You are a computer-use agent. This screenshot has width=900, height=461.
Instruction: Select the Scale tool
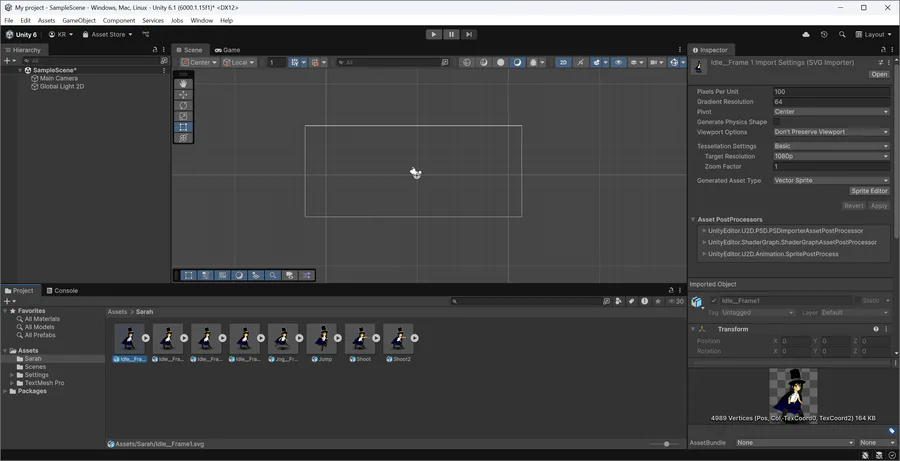[x=184, y=117]
